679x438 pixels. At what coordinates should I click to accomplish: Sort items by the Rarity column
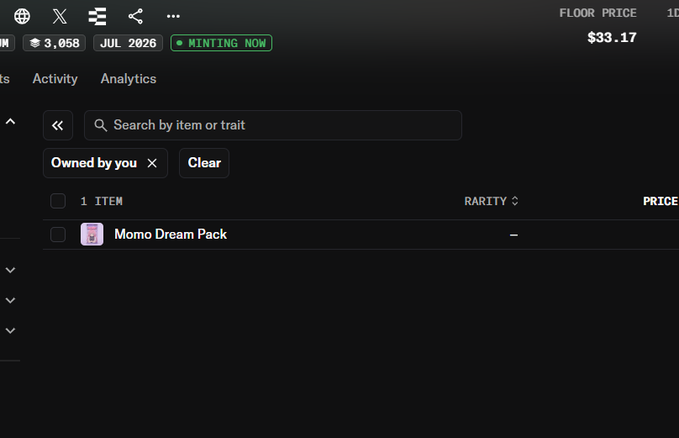tap(491, 201)
